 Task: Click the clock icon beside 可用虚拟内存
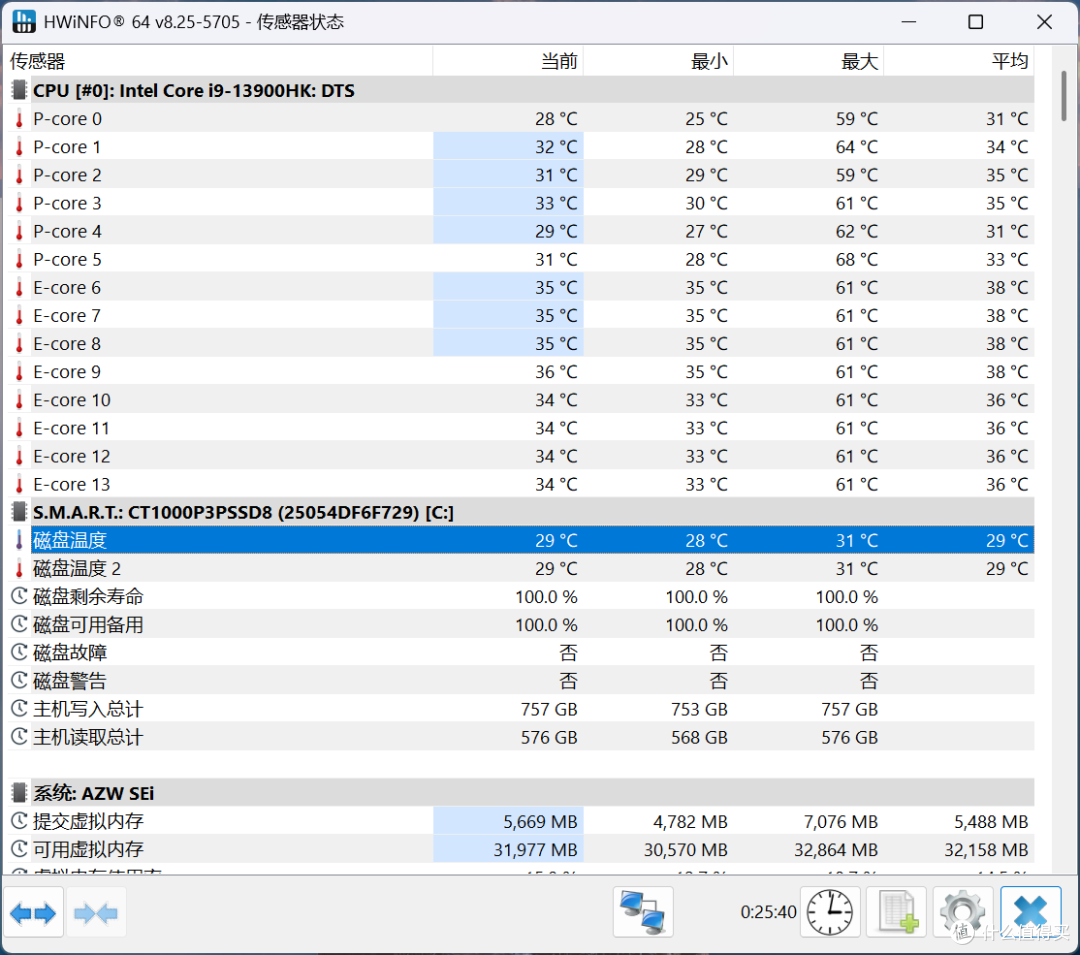(x=19, y=849)
